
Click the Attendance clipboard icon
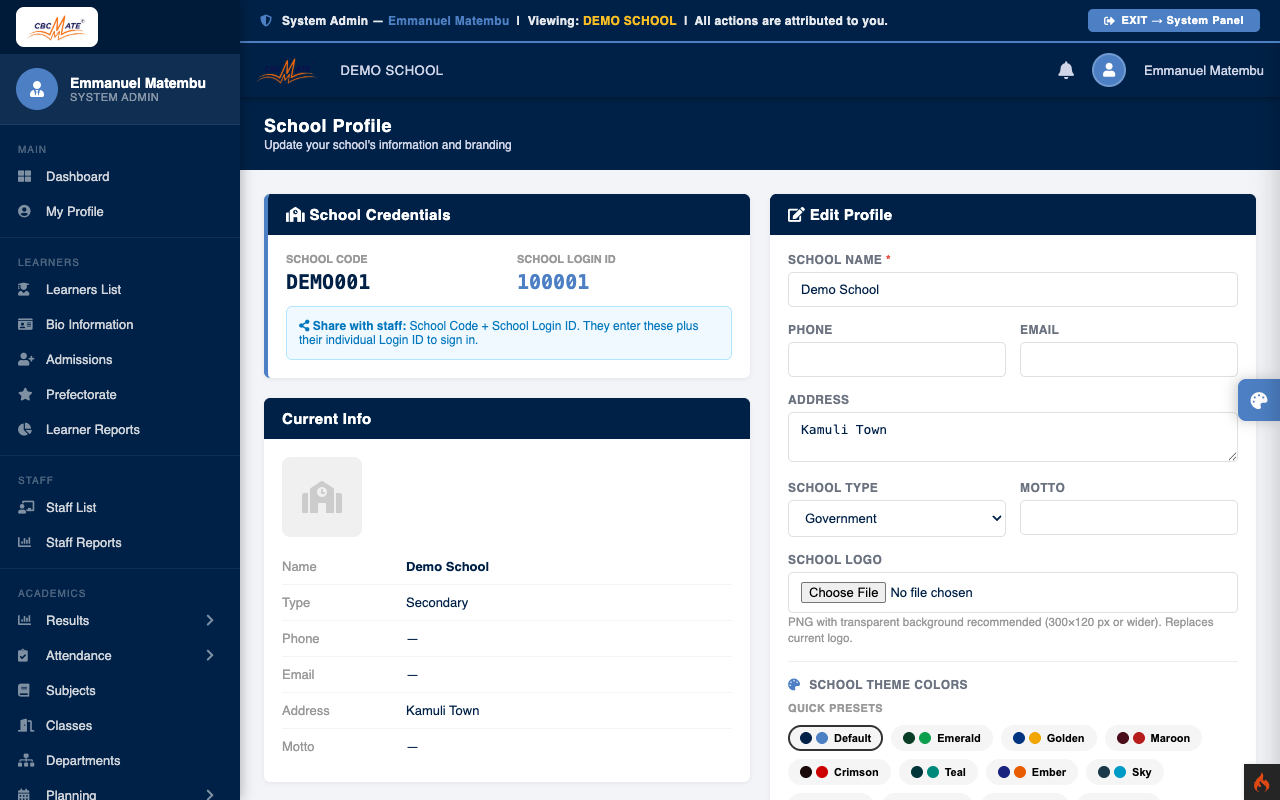point(25,655)
